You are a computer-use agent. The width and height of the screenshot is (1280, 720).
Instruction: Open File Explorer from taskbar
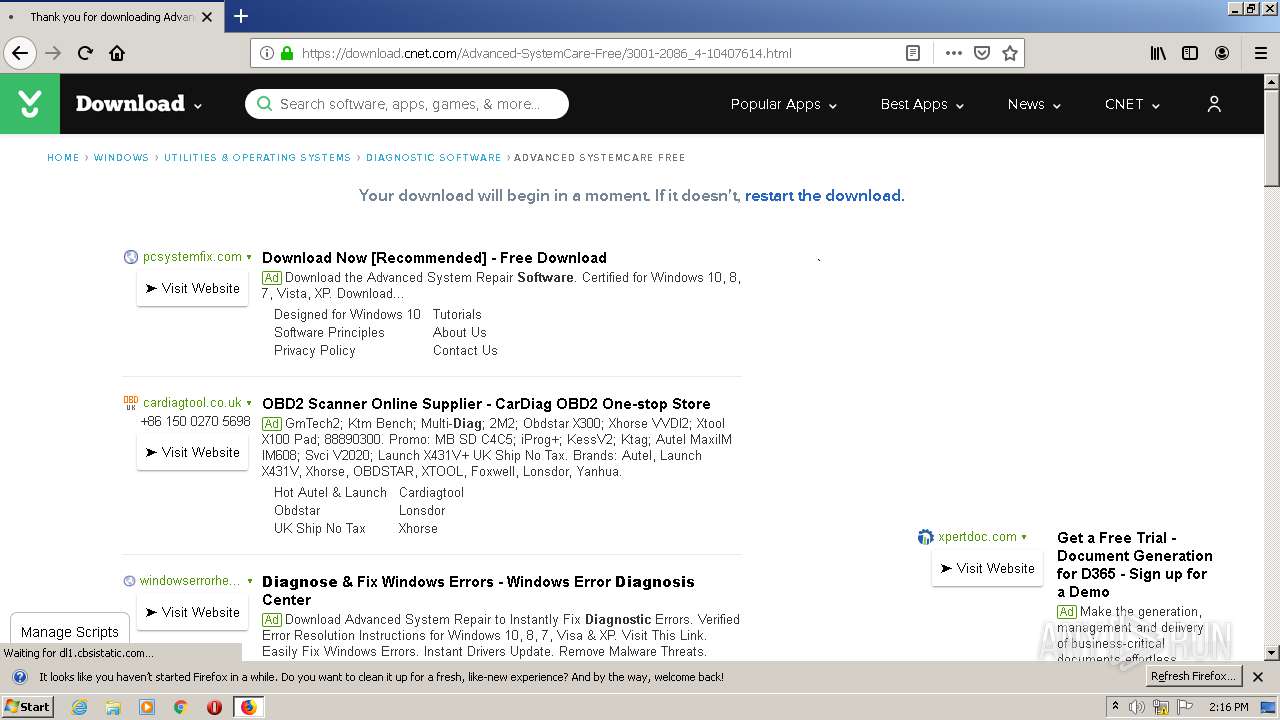tap(113, 707)
